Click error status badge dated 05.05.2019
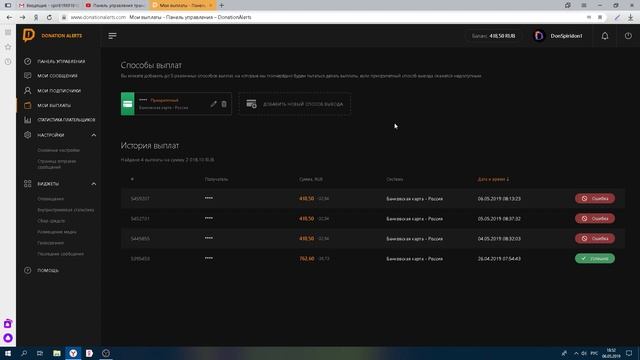Viewport: 640px width, 360px height. coord(595,218)
